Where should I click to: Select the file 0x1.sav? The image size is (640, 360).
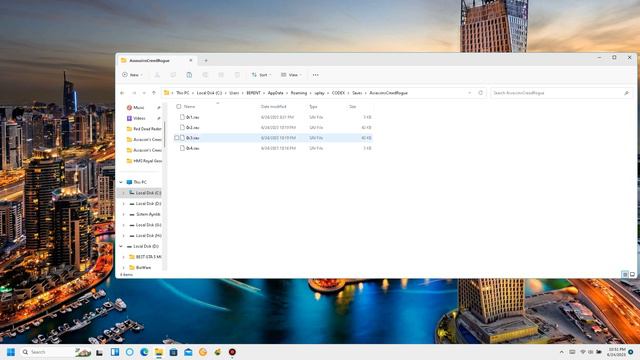(x=192, y=117)
